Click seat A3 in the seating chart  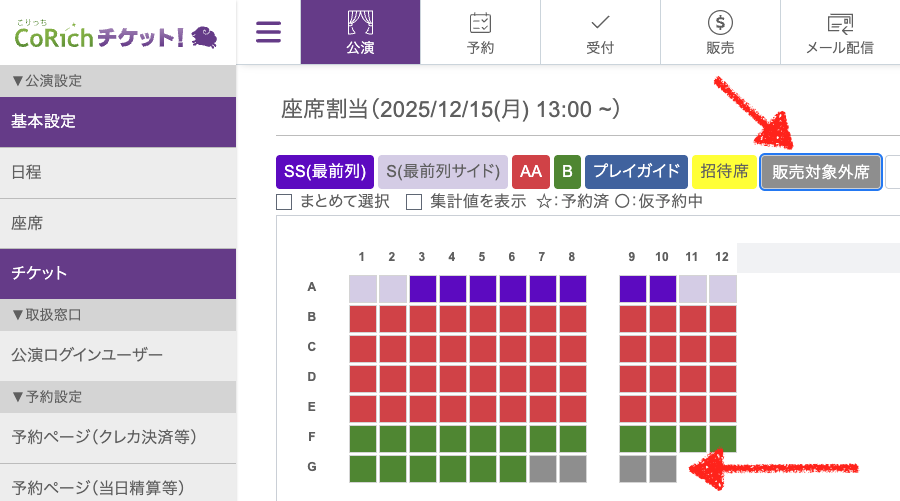(x=423, y=288)
